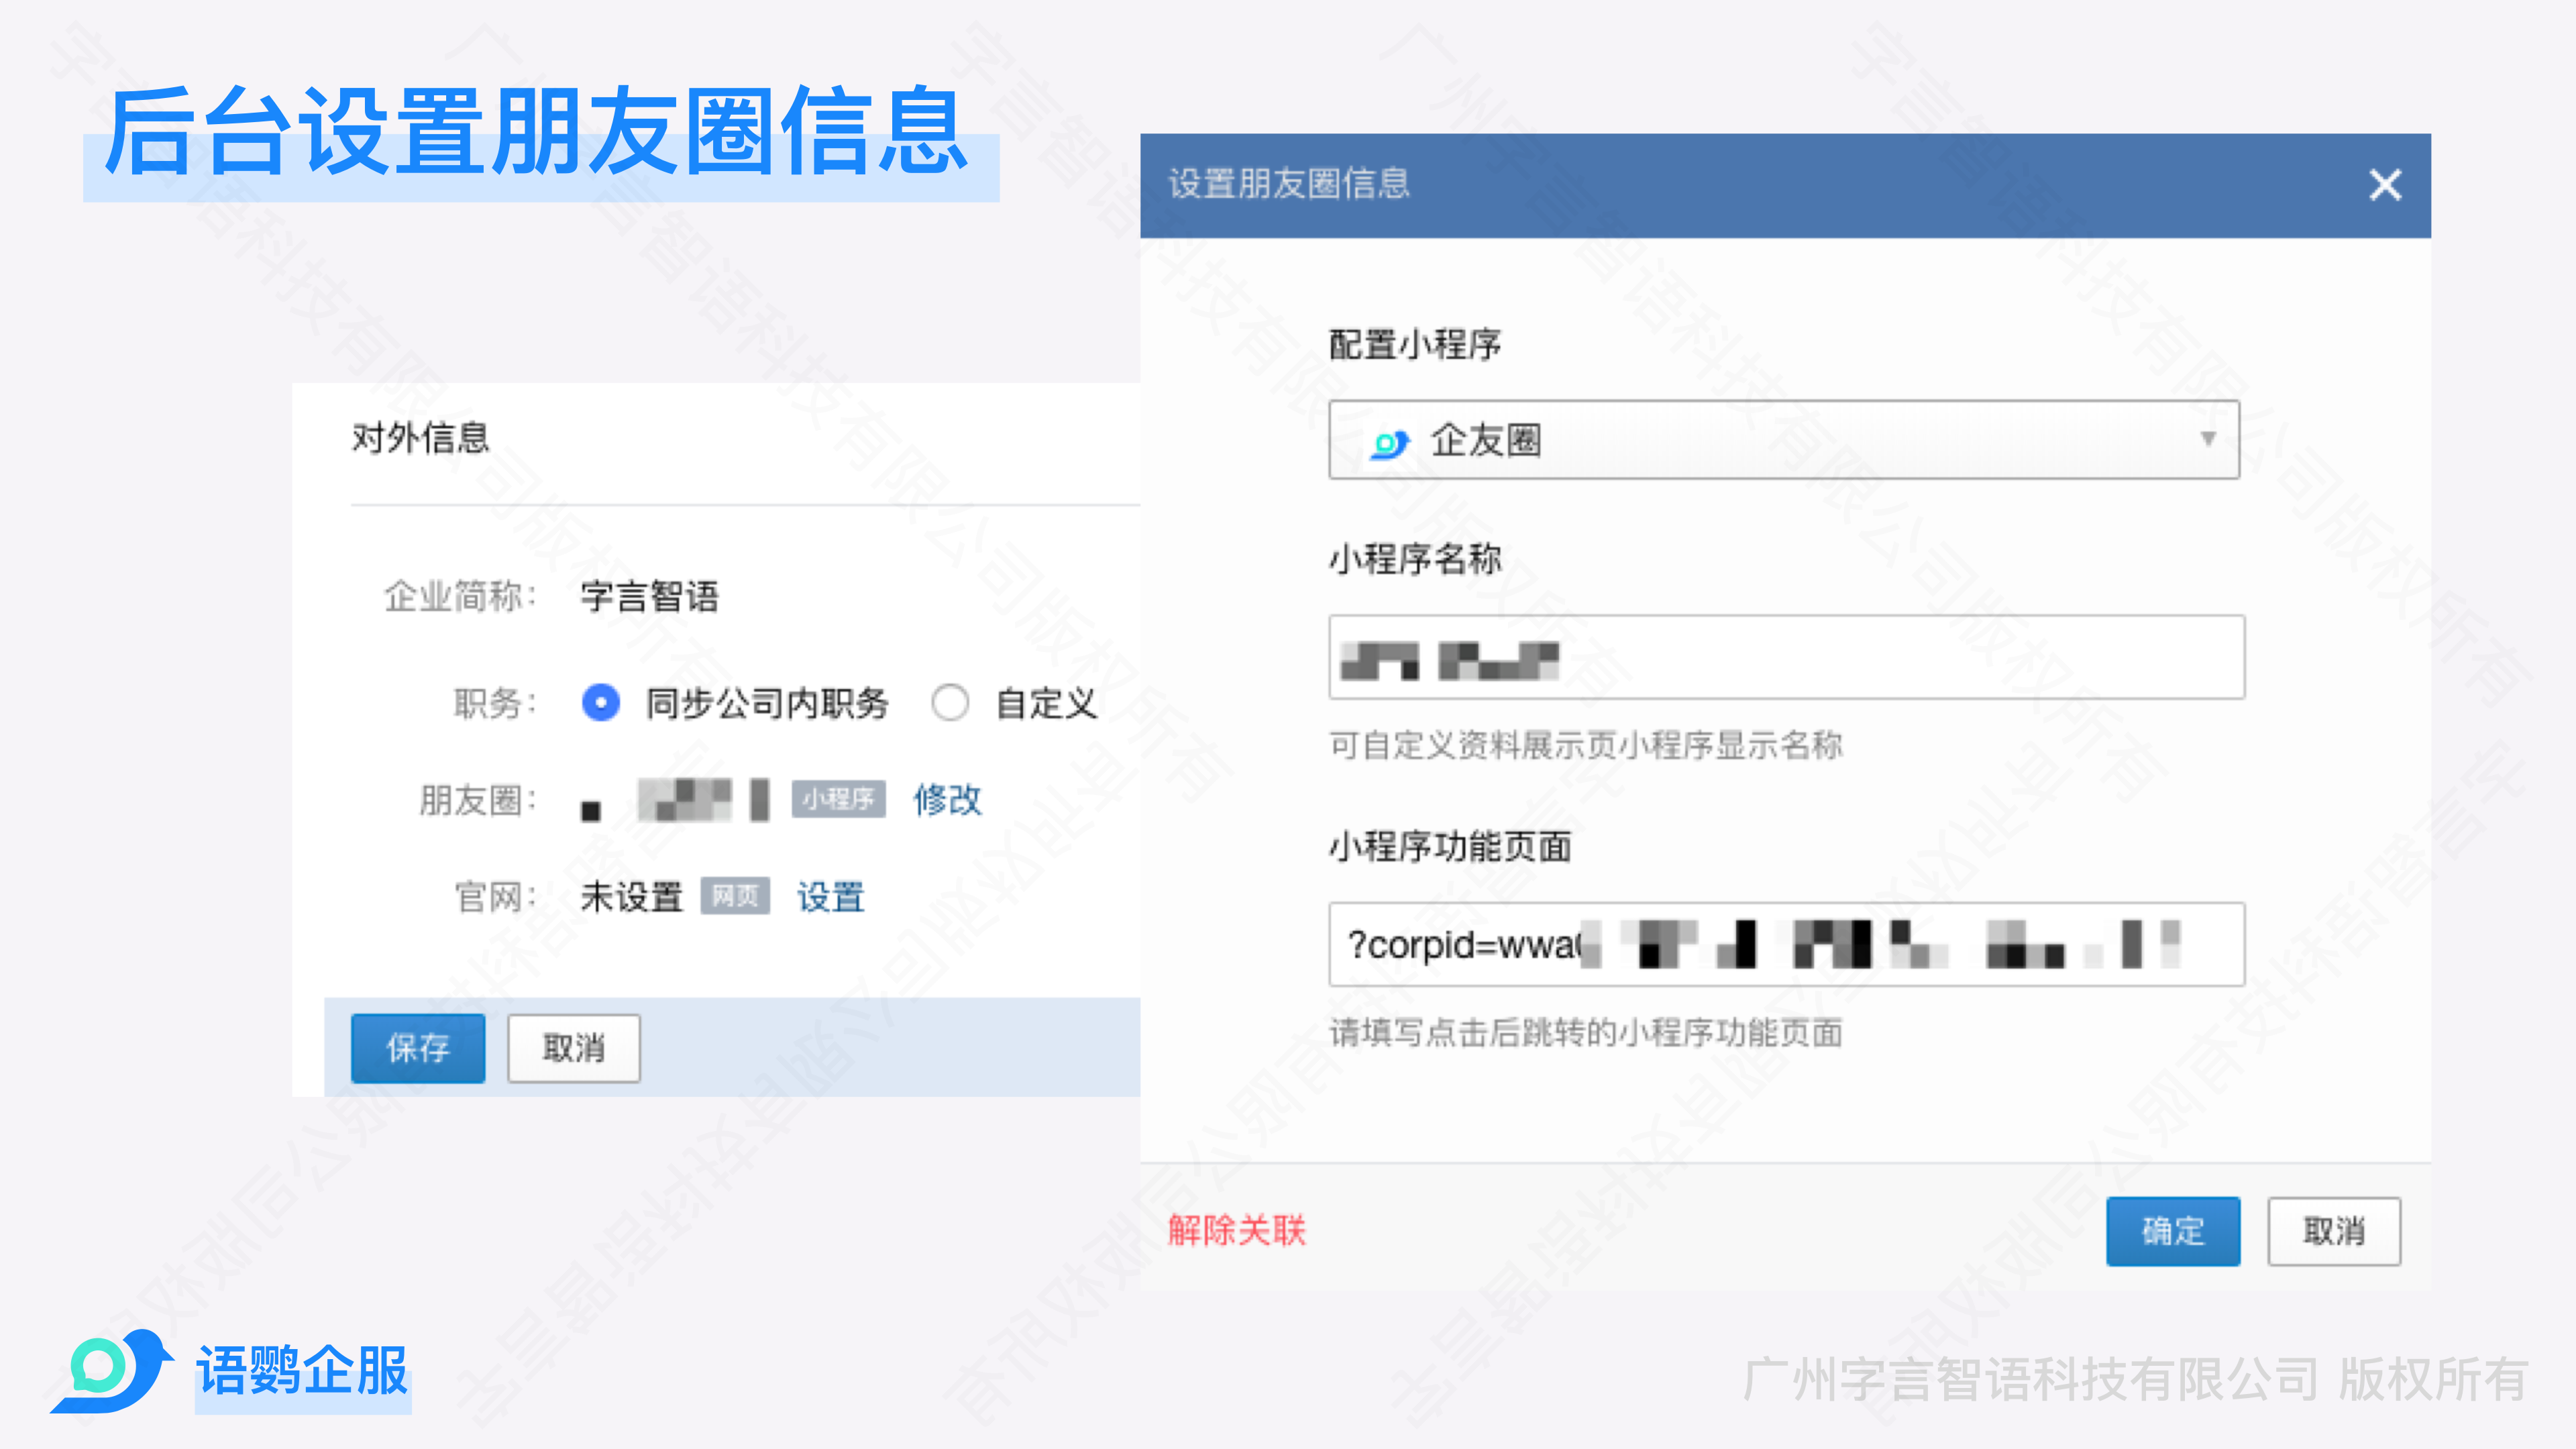Screen dimensions: 2576x1449
Task: Select the 自定义 radio option
Action: (x=950, y=703)
